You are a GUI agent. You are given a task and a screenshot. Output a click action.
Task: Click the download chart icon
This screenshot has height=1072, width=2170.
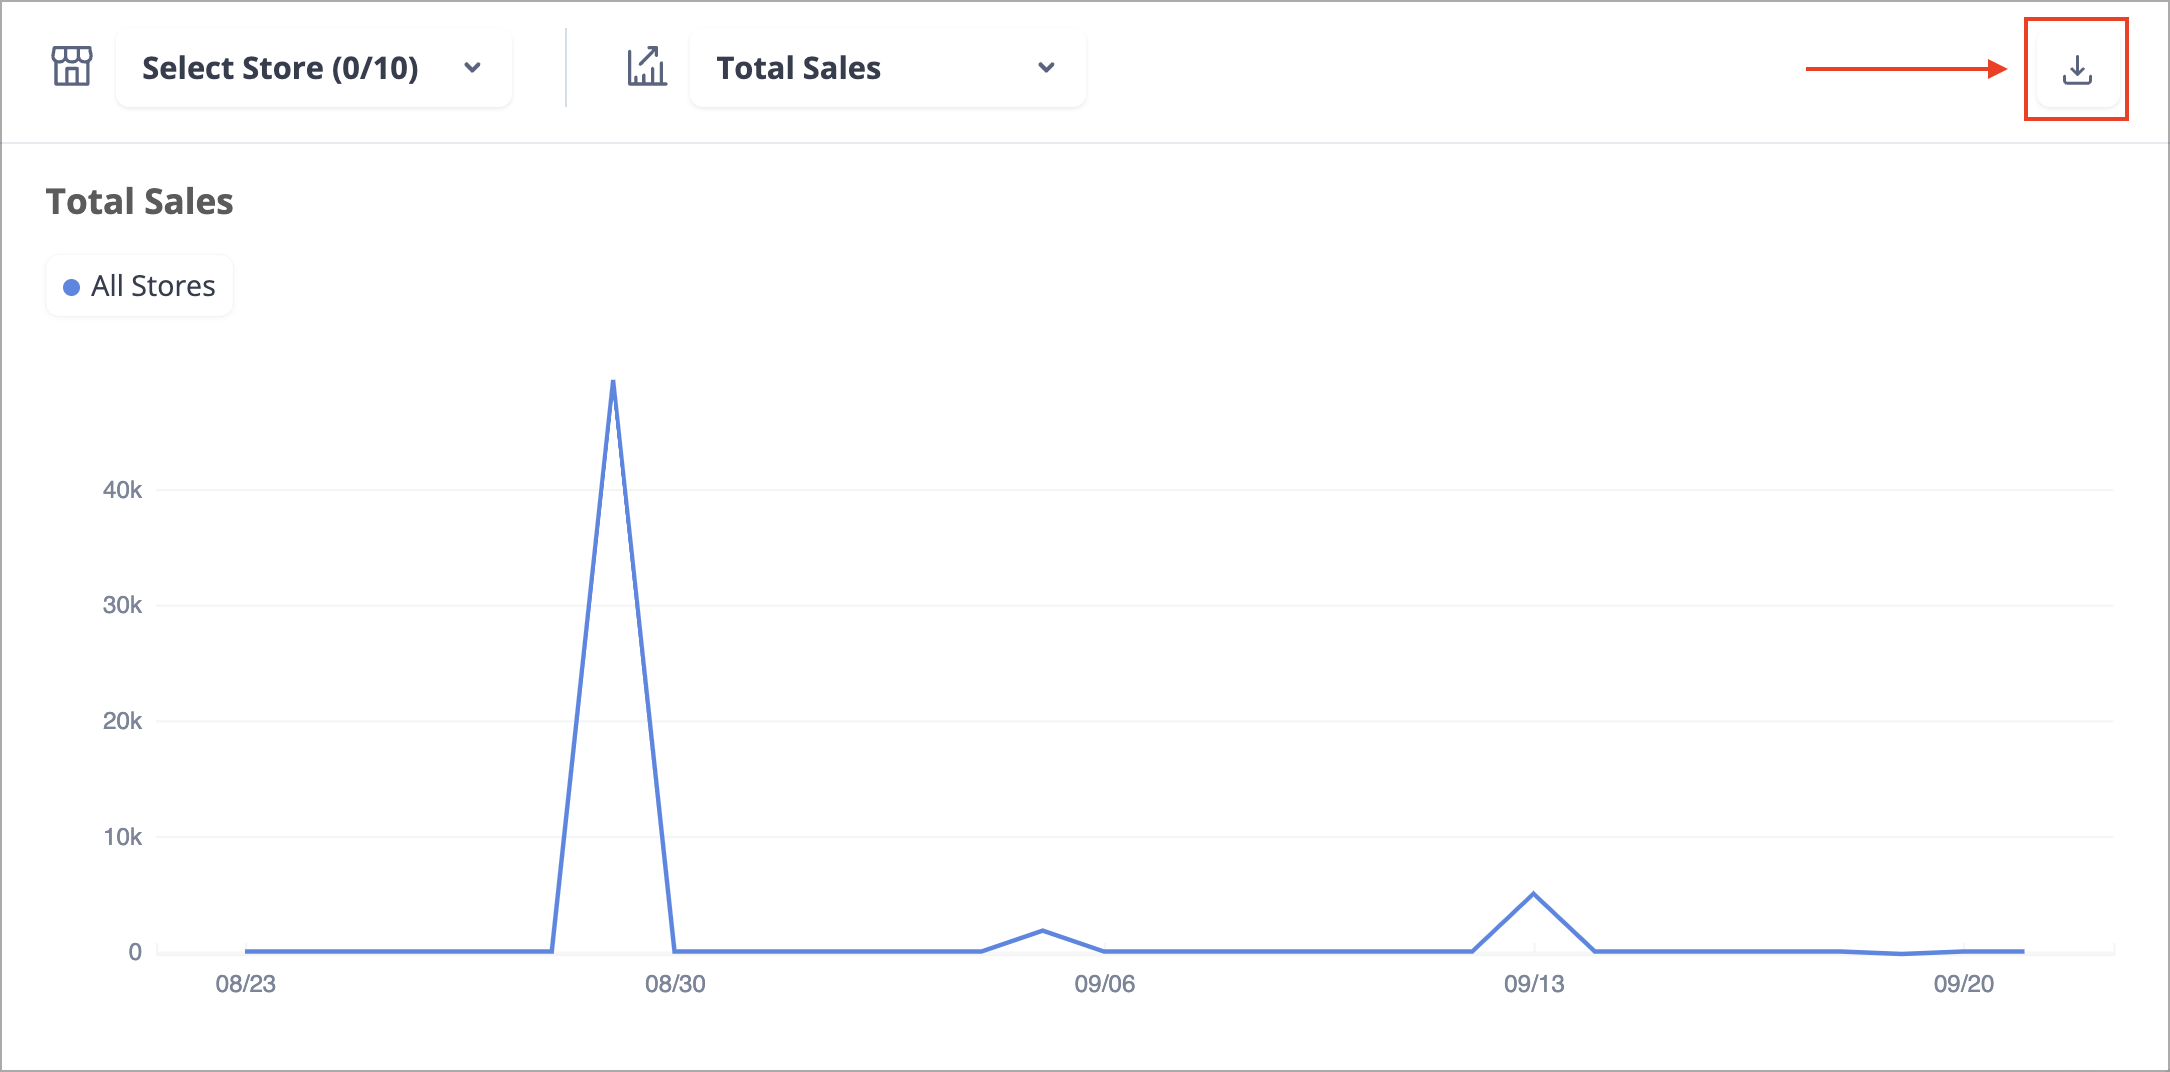tap(2077, 69)
